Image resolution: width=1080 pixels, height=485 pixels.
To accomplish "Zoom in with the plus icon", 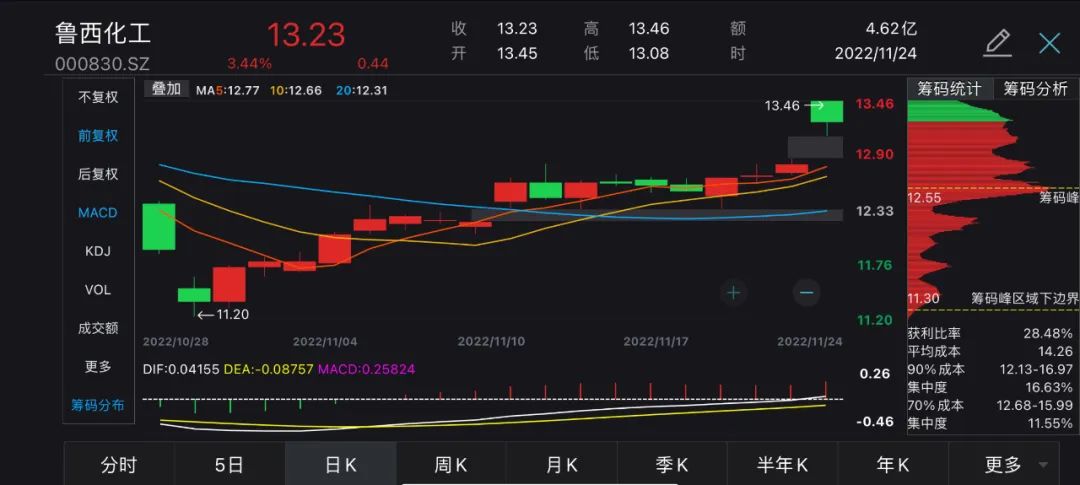I will tap(734, 292).
